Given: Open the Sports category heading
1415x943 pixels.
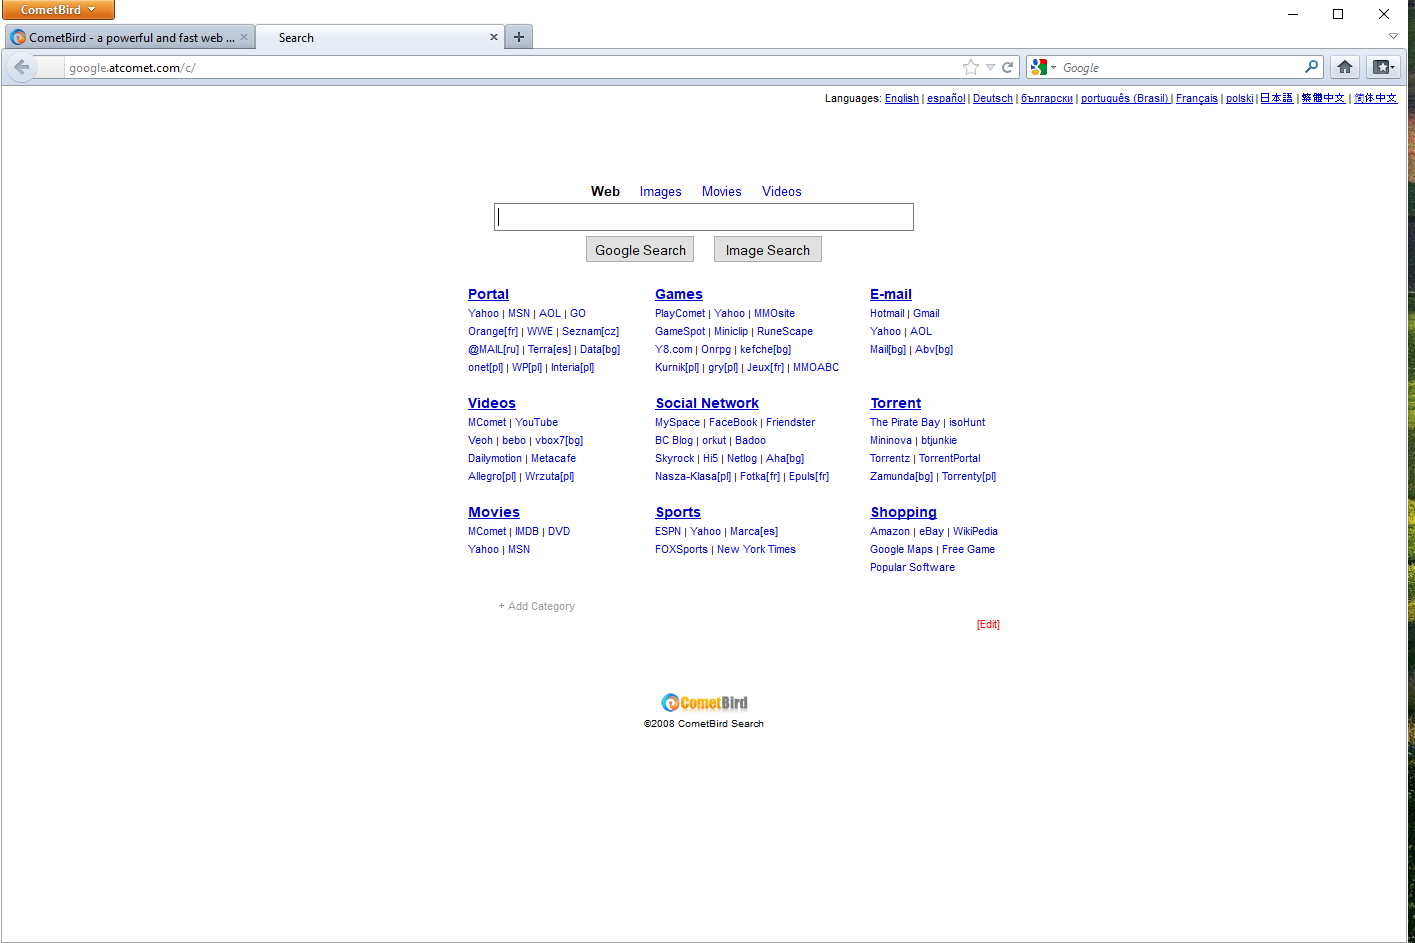Looking at the screenshot, I should (678, 512).
